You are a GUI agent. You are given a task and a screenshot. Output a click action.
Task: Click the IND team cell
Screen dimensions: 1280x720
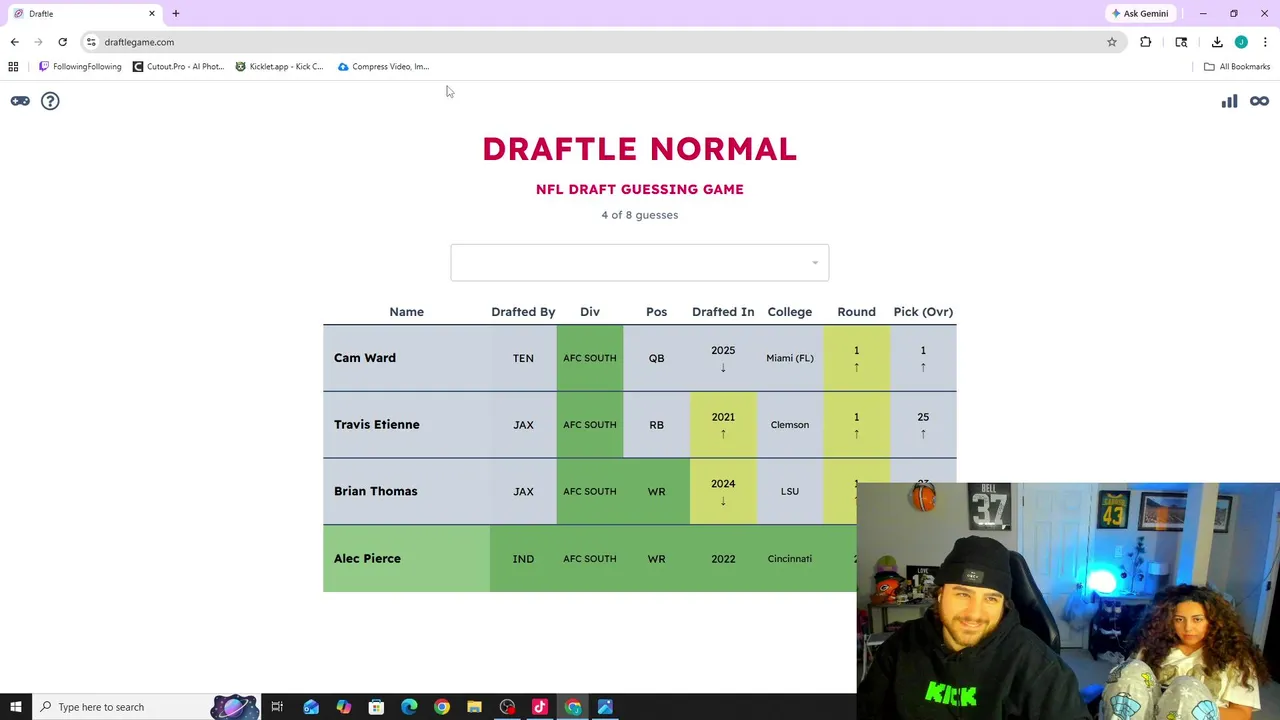coord(523,558)
